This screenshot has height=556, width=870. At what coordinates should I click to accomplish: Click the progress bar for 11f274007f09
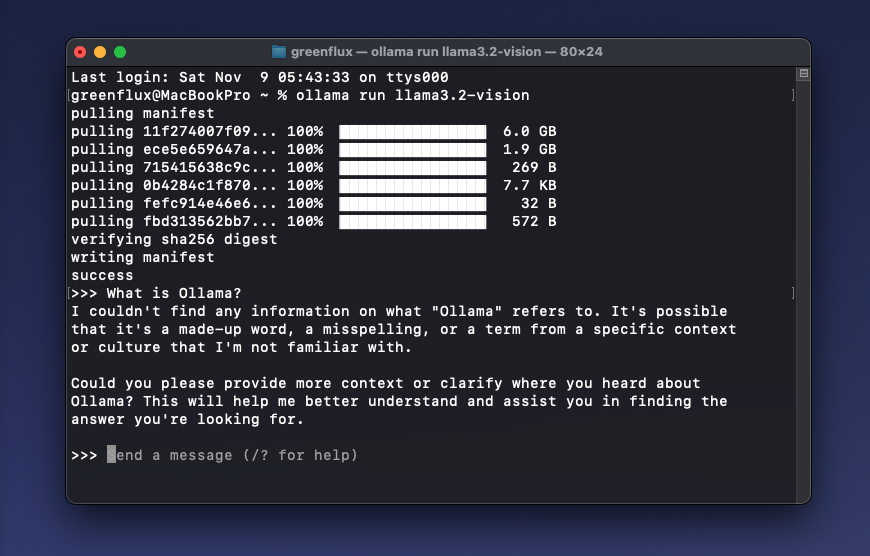click(412, 132)
